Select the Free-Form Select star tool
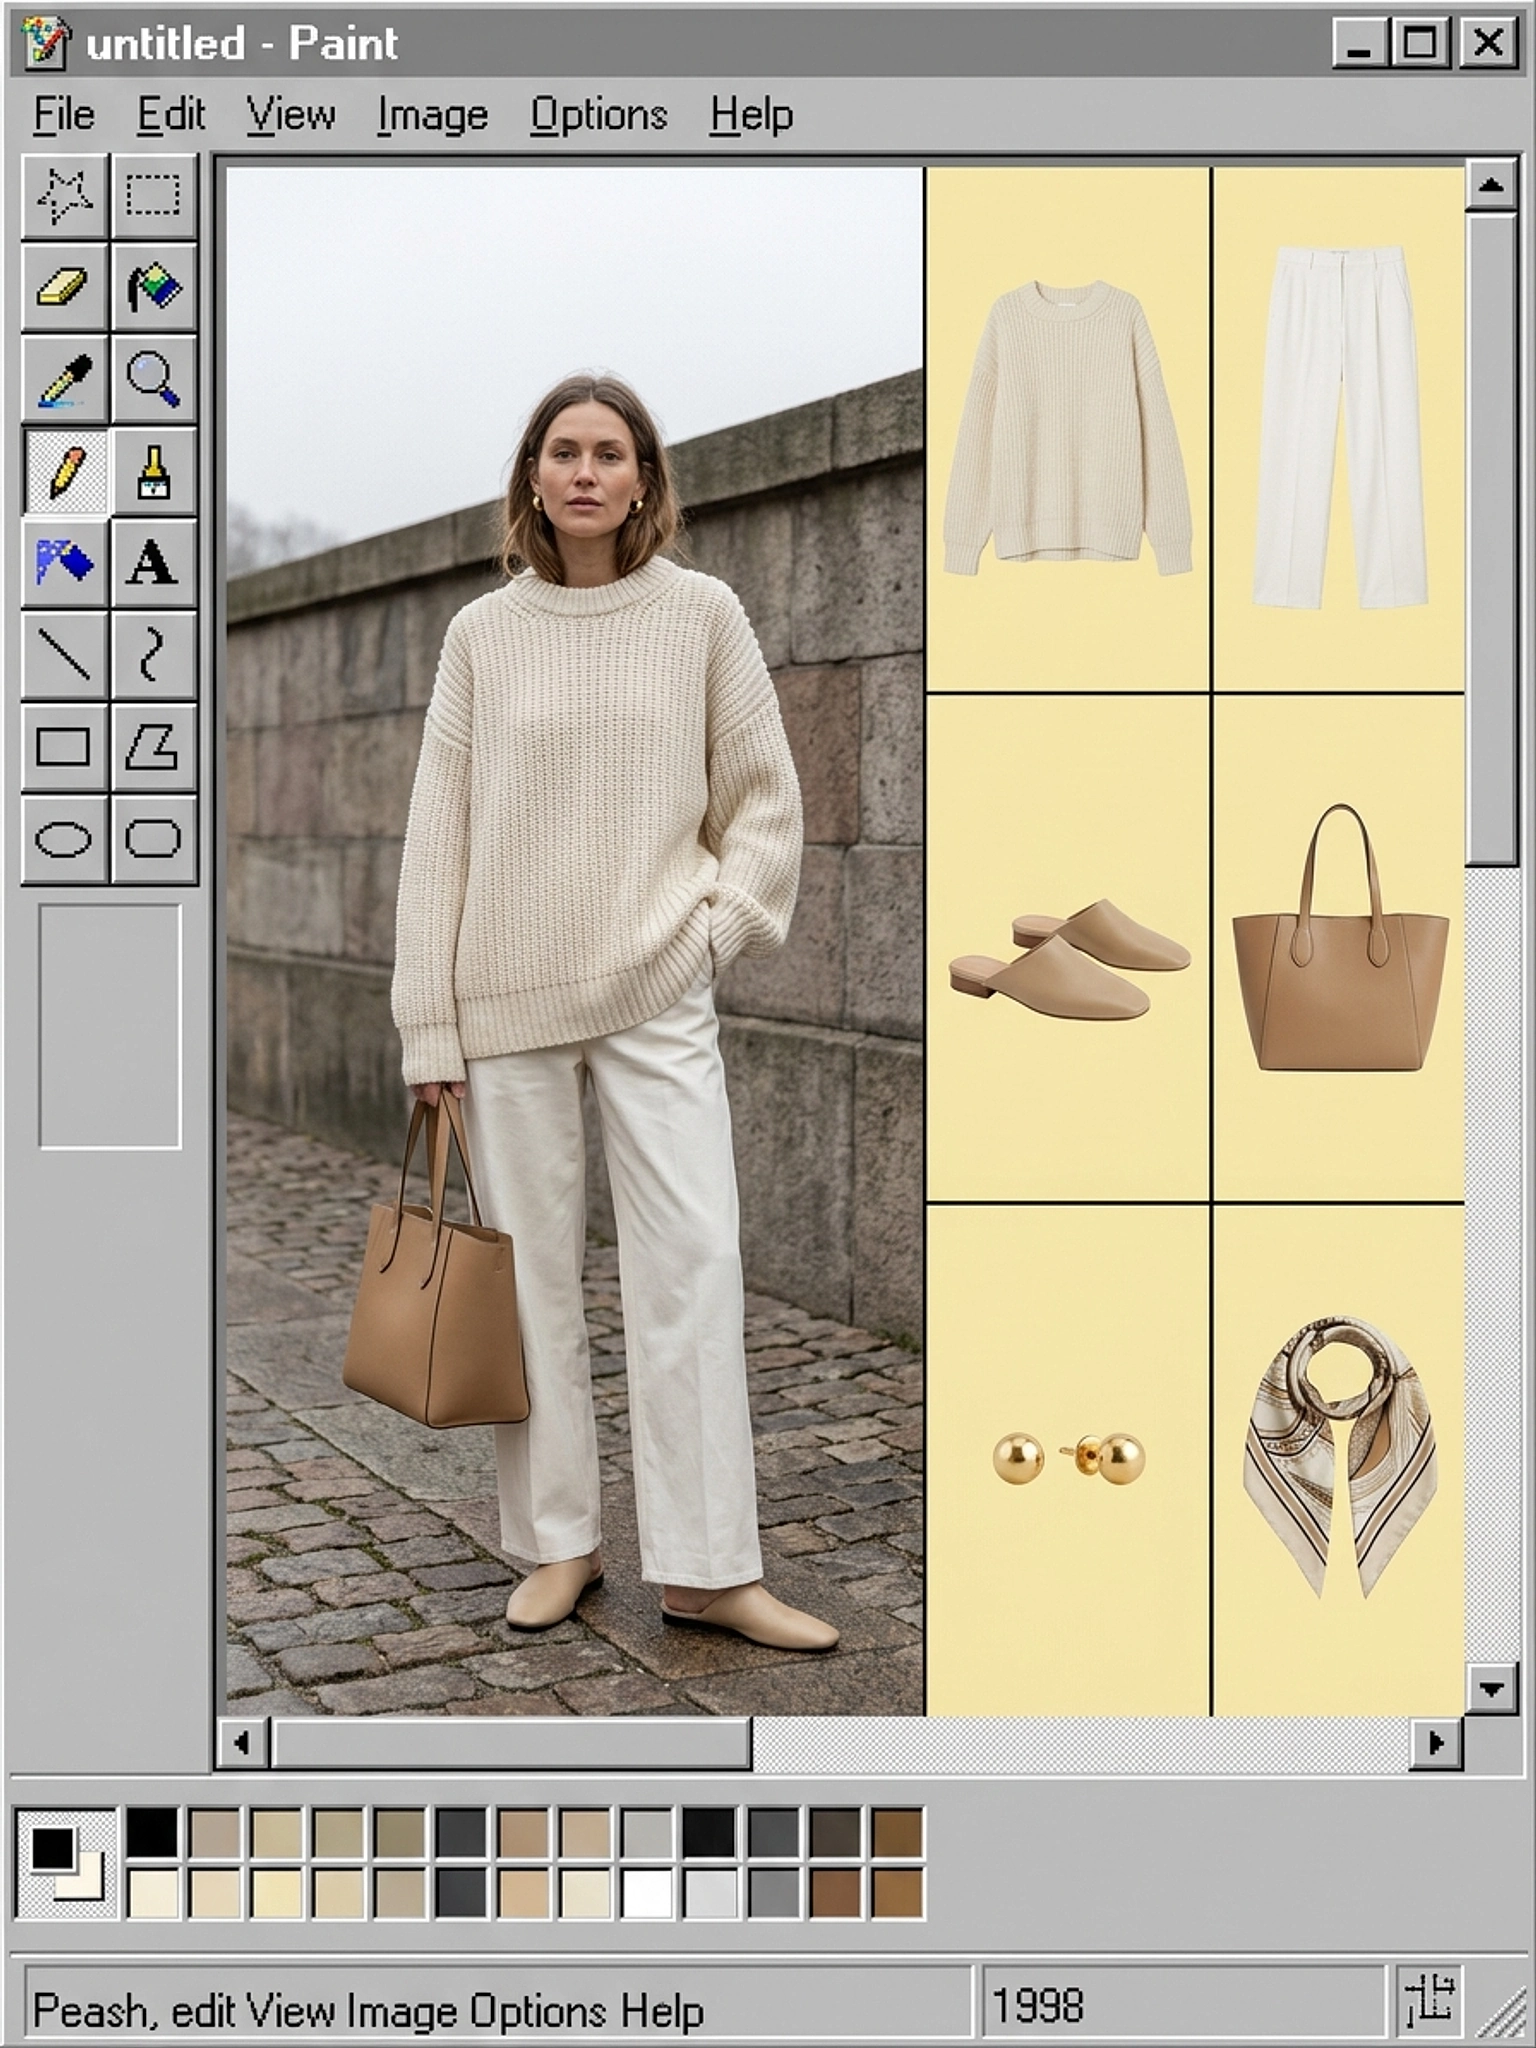Screen dimensions: 1536x2048 pyautogui.click(x=64, y=196)
